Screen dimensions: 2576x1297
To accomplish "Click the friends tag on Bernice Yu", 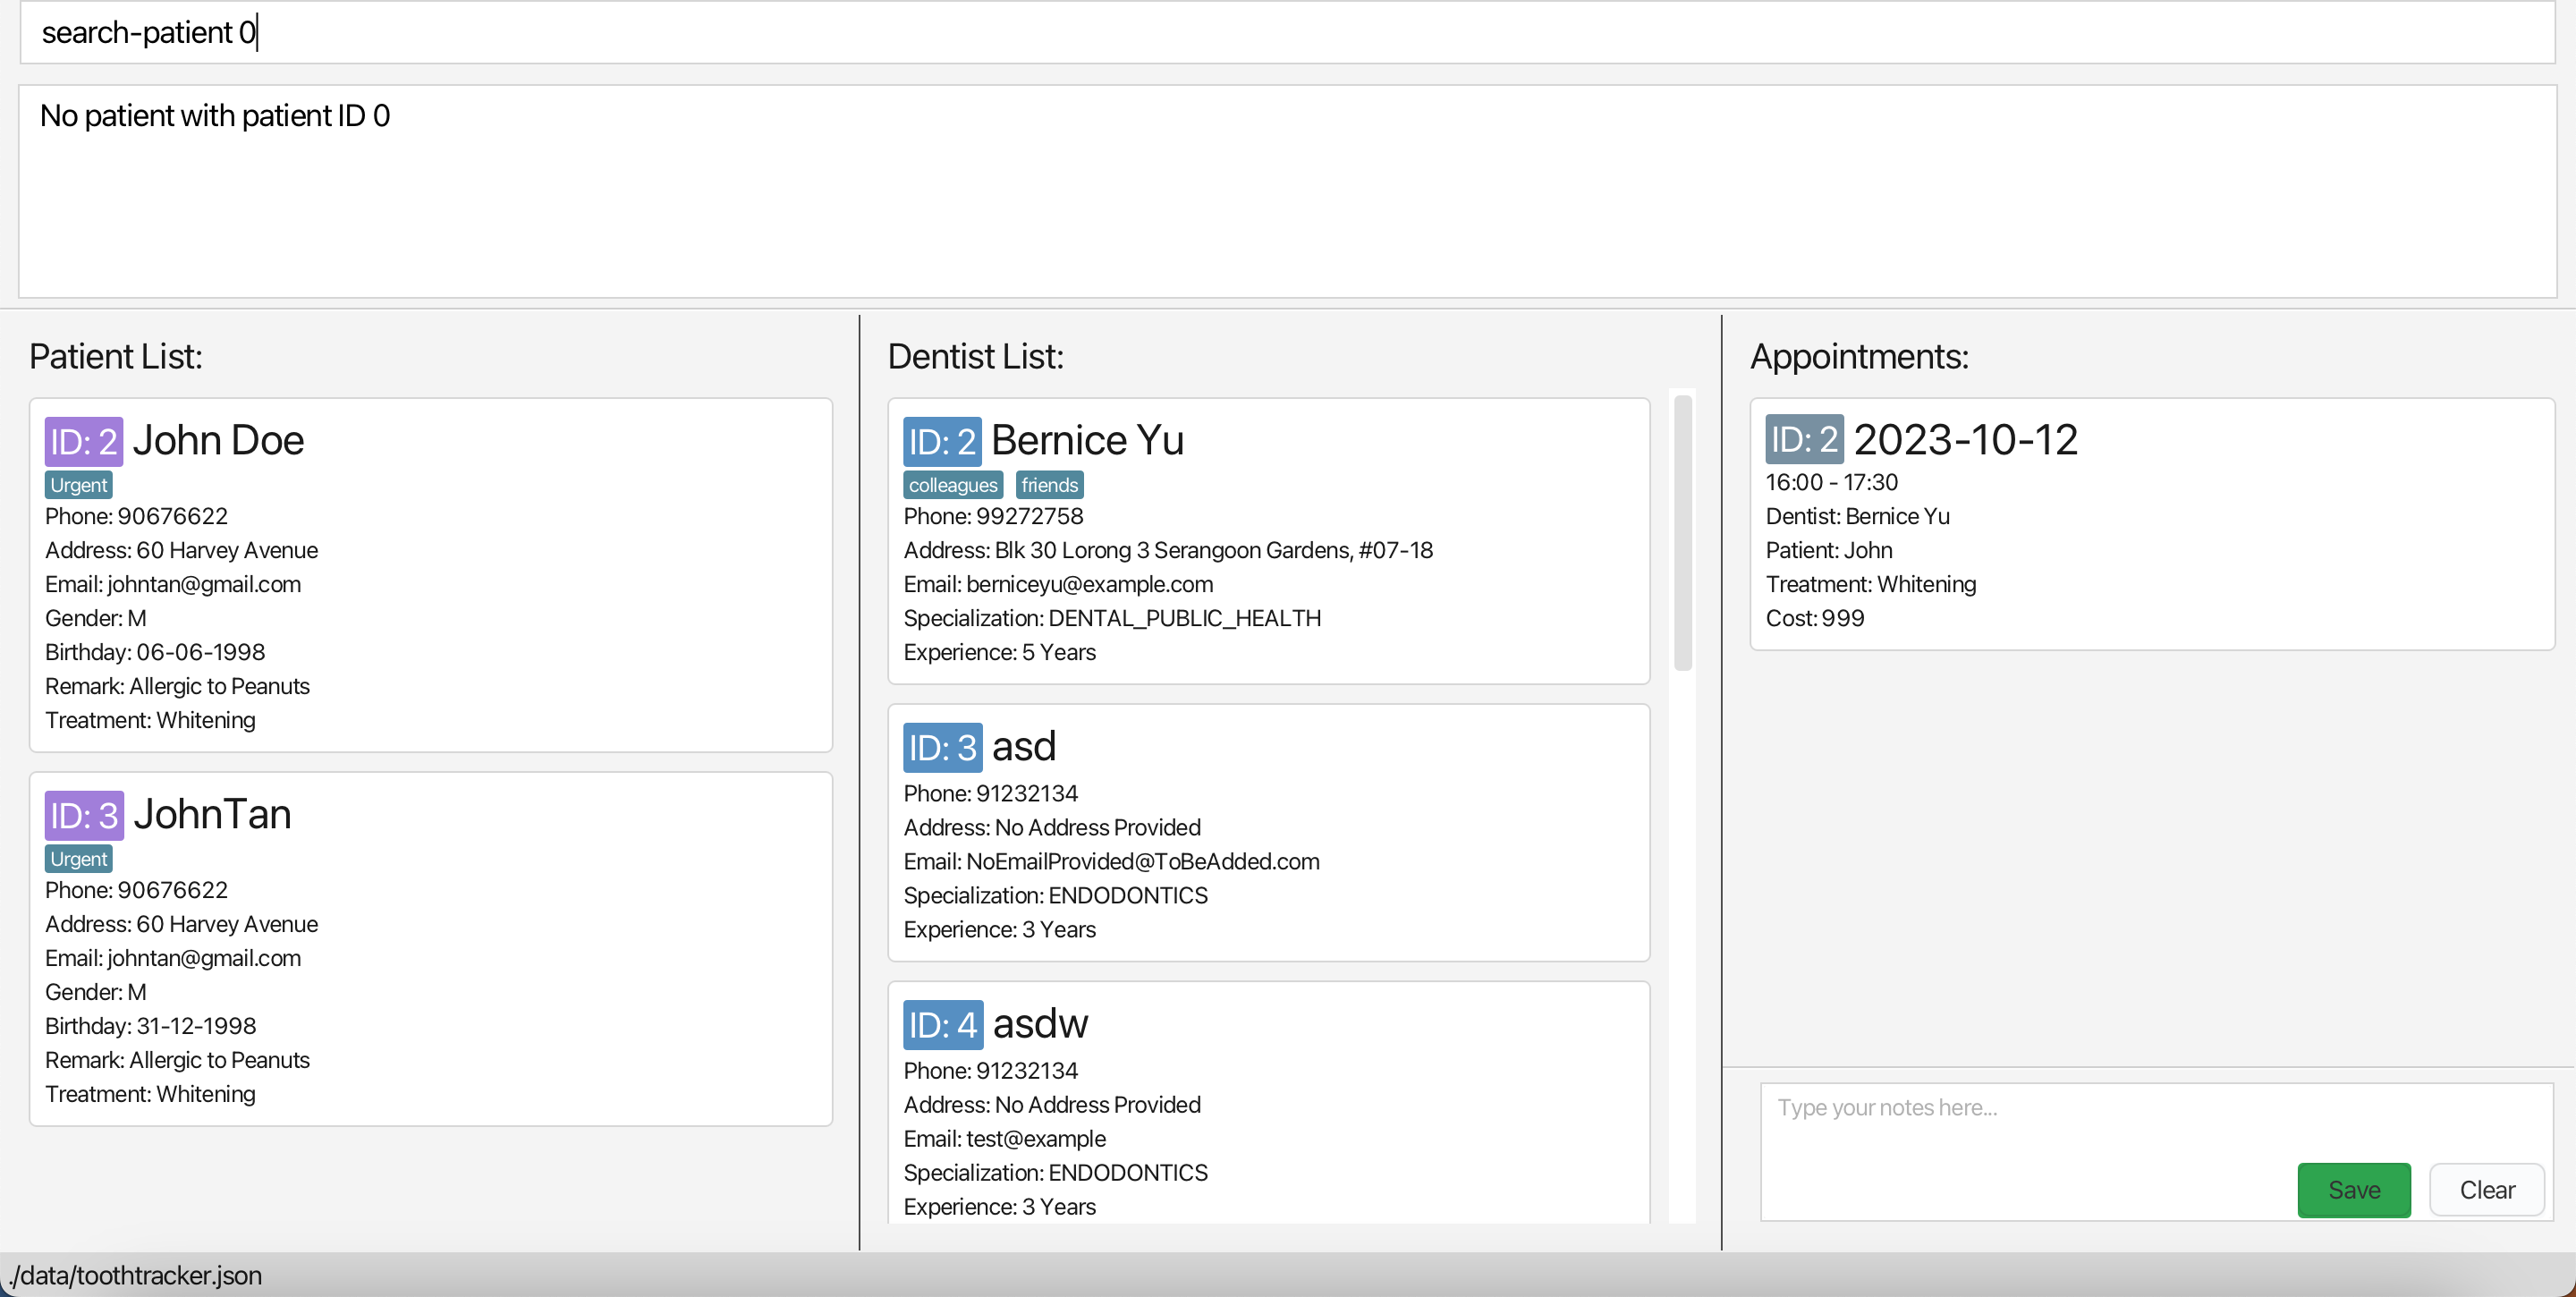I will (x=1049, y=485).
